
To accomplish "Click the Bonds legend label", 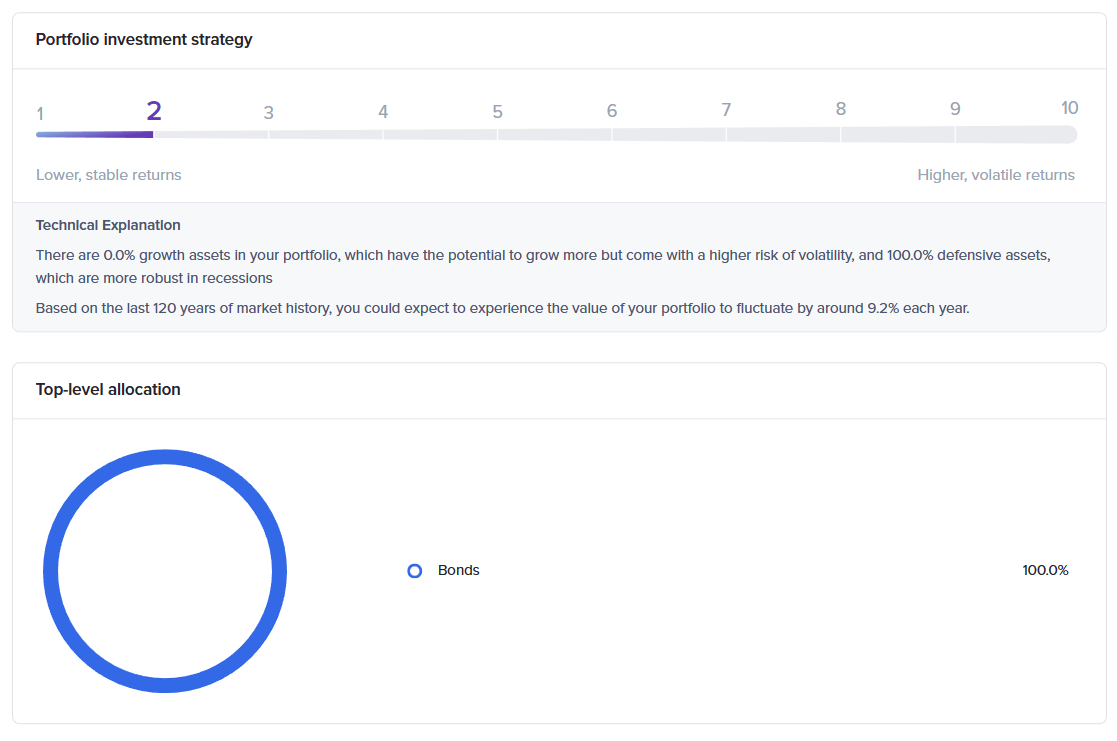I will point(459,570).
